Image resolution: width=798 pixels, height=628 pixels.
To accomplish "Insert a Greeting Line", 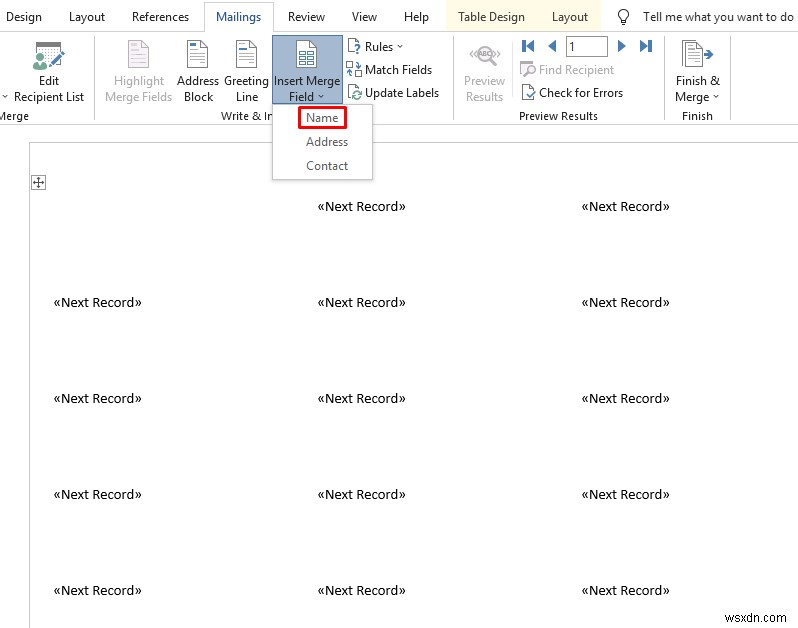I will [x=246, y=72].
